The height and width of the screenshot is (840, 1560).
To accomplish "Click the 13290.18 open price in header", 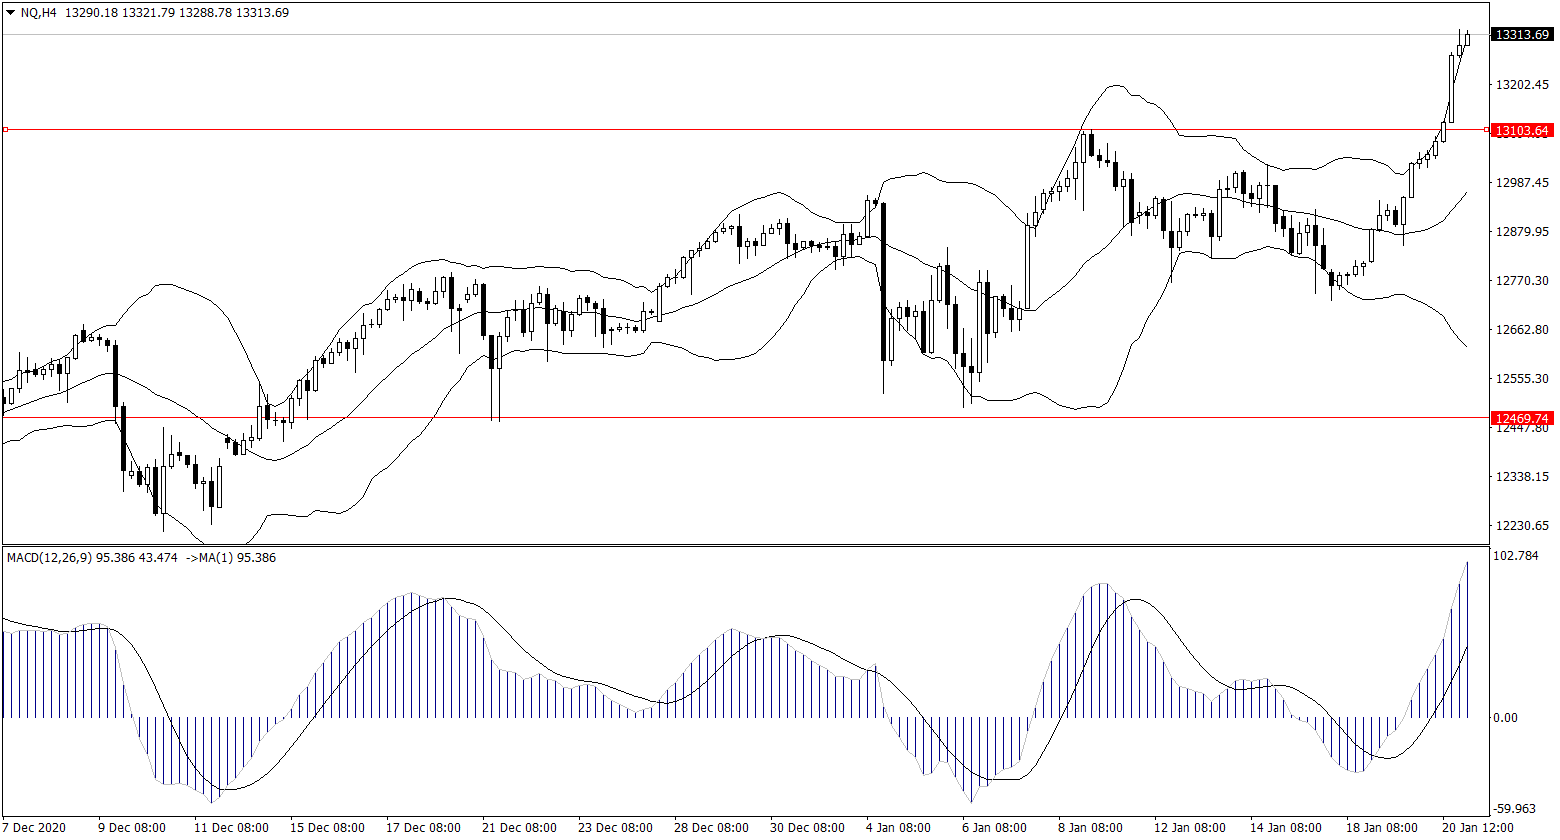I will 91,13.
